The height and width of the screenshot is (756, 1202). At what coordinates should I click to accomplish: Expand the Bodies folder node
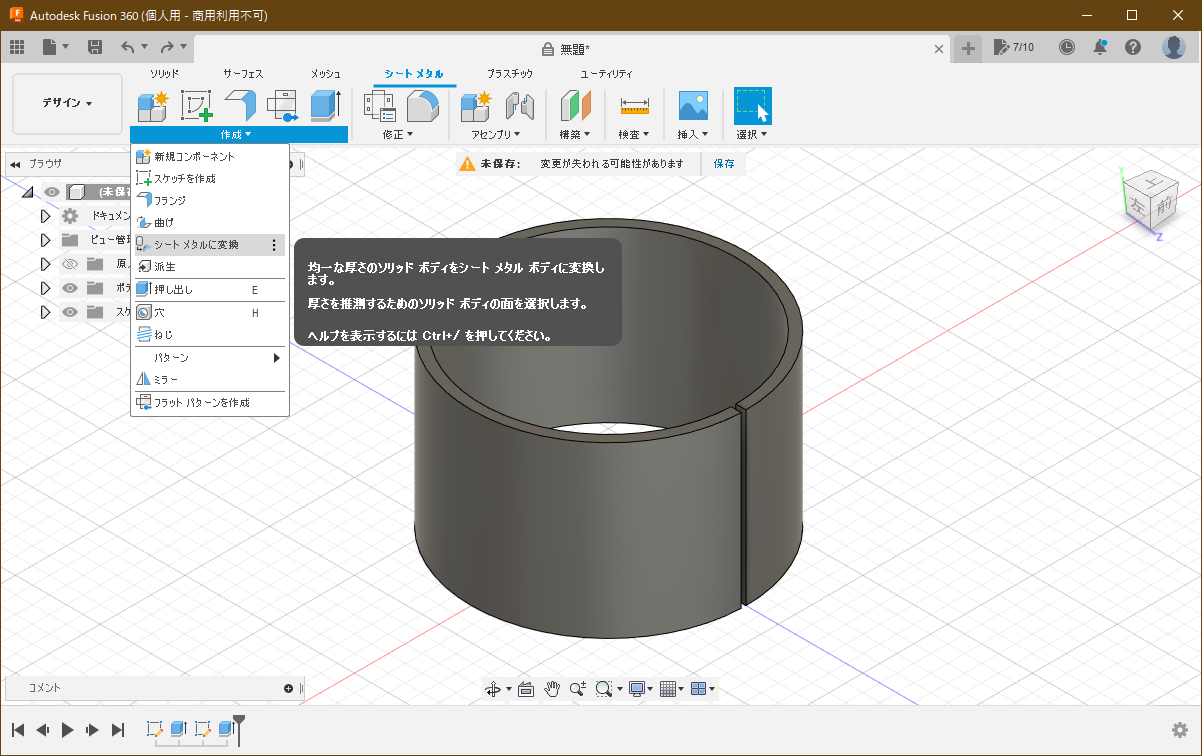[45, 288]
